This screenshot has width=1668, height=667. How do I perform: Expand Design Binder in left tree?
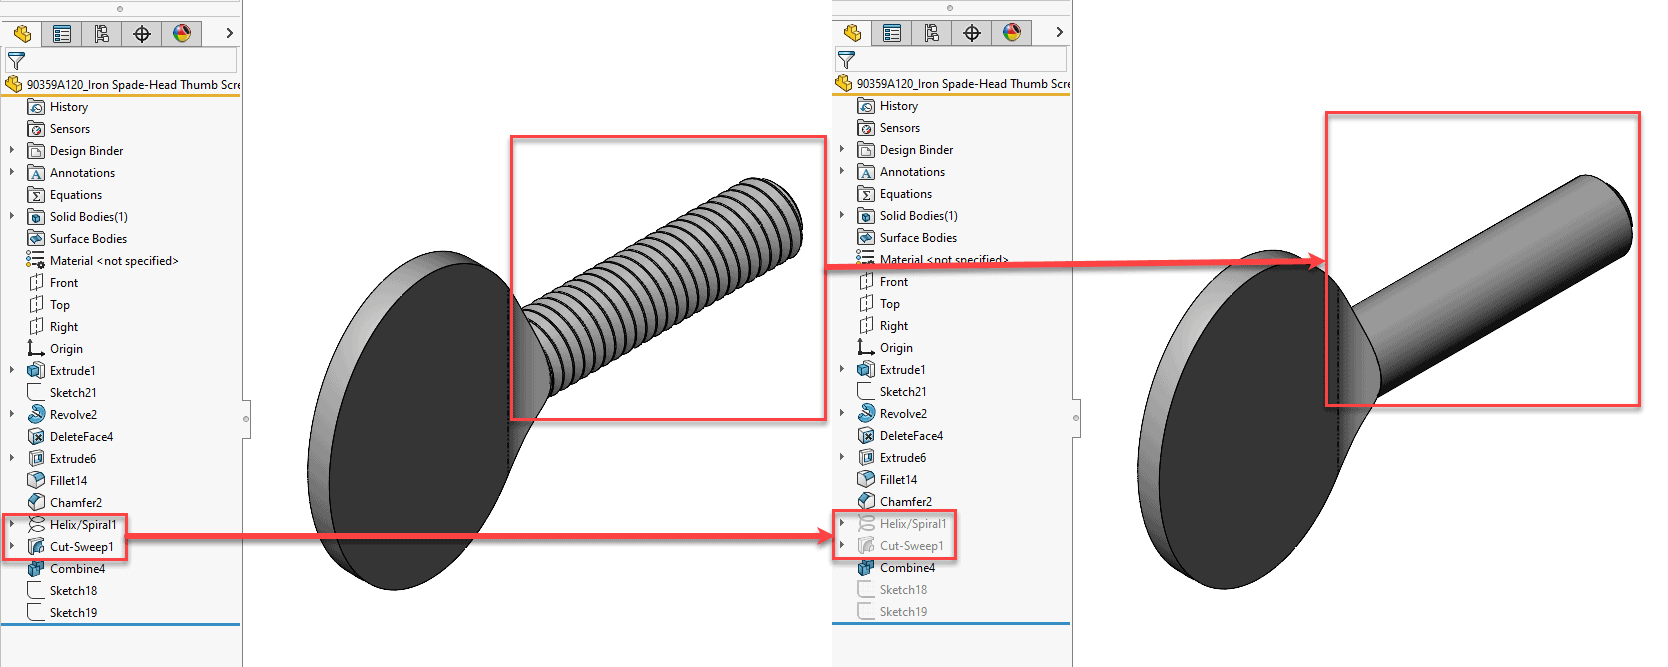[12, 151]
